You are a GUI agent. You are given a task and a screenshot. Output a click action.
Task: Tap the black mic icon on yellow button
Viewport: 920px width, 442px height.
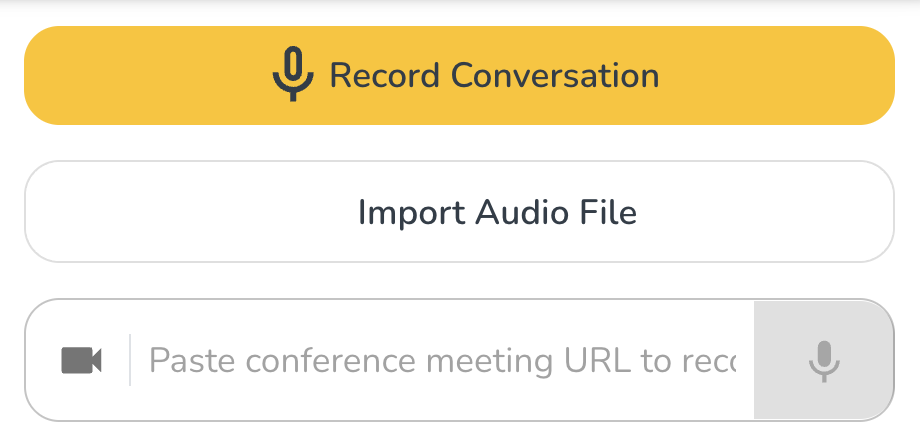(x=292, y=76)
